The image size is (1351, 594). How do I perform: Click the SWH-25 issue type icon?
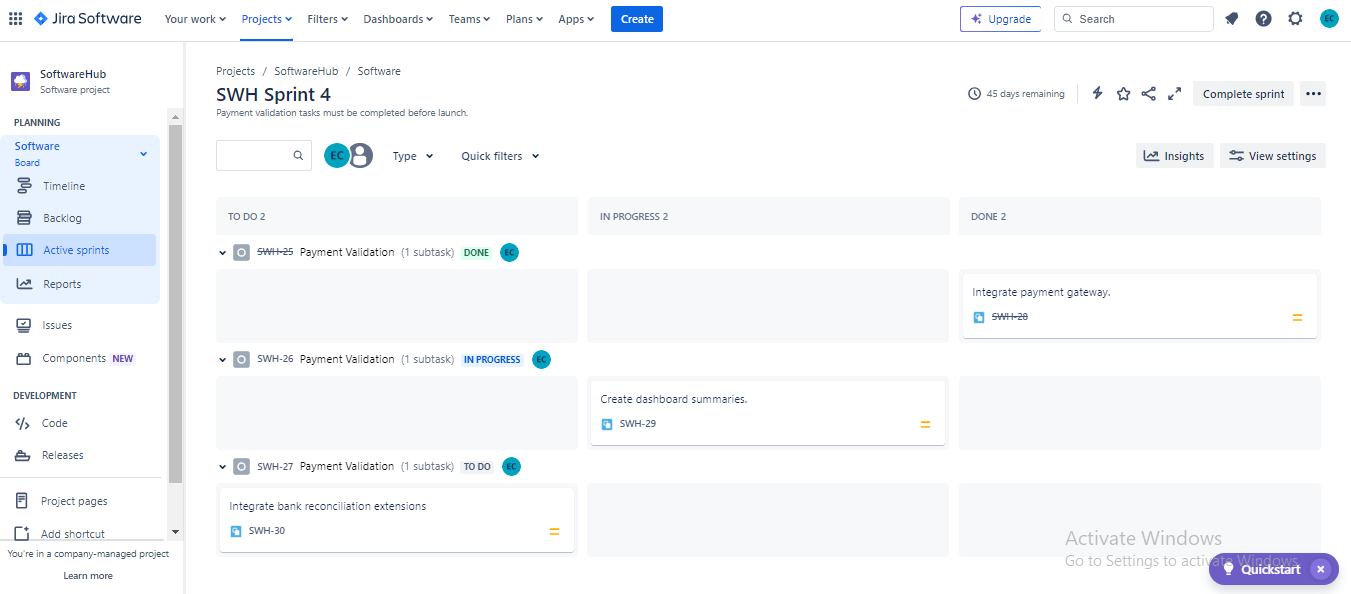pos(241,253)
